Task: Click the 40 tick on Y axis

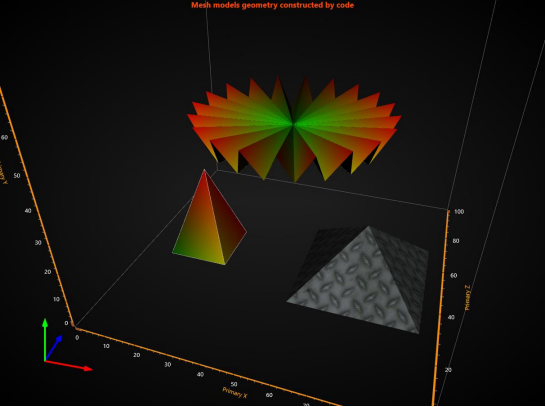Action: click(x=28, y=211)
